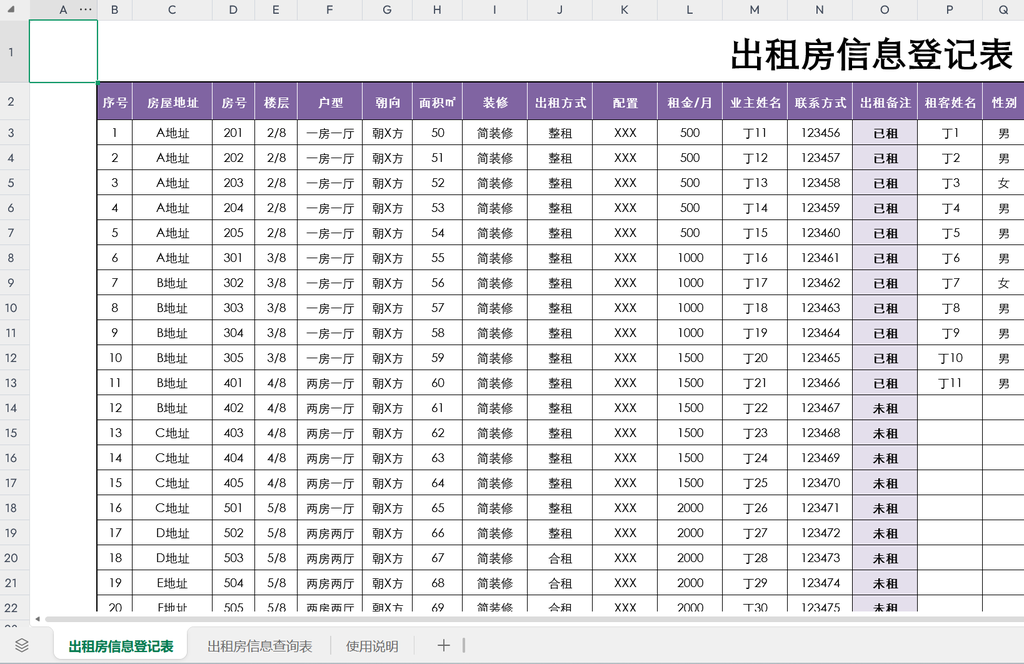Image resolution: width=1024 pixels, height=664 pixels.
Task: Switch to 出租房信息查询表 sheet tab
Action: (x=259, y=646)
